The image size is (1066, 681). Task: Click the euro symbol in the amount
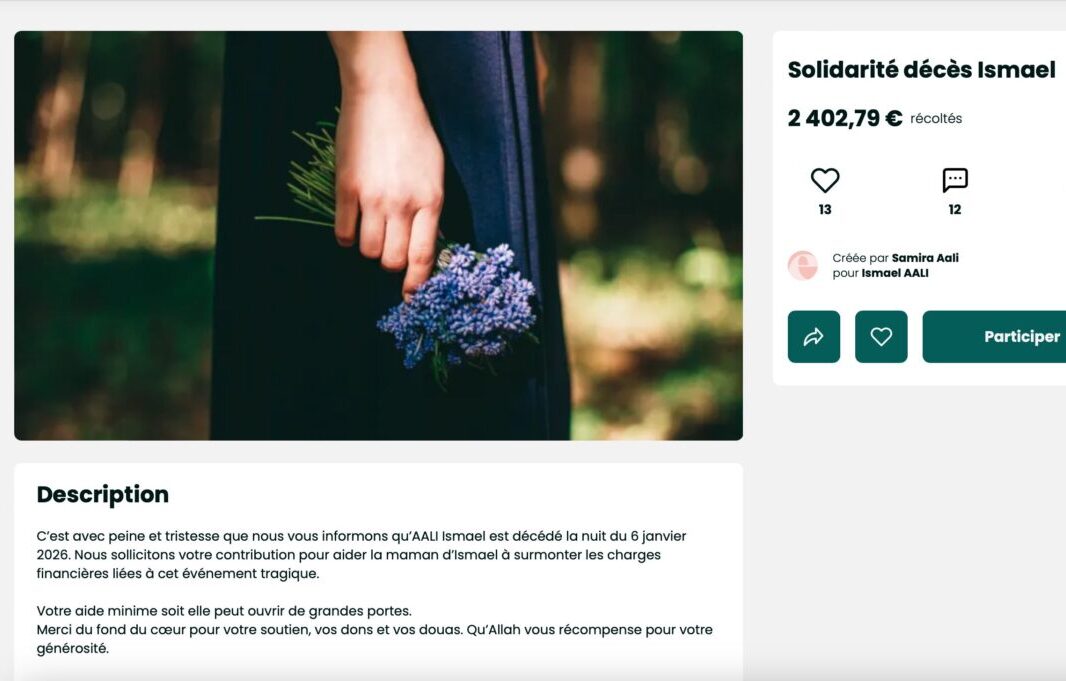pos(893,118)
